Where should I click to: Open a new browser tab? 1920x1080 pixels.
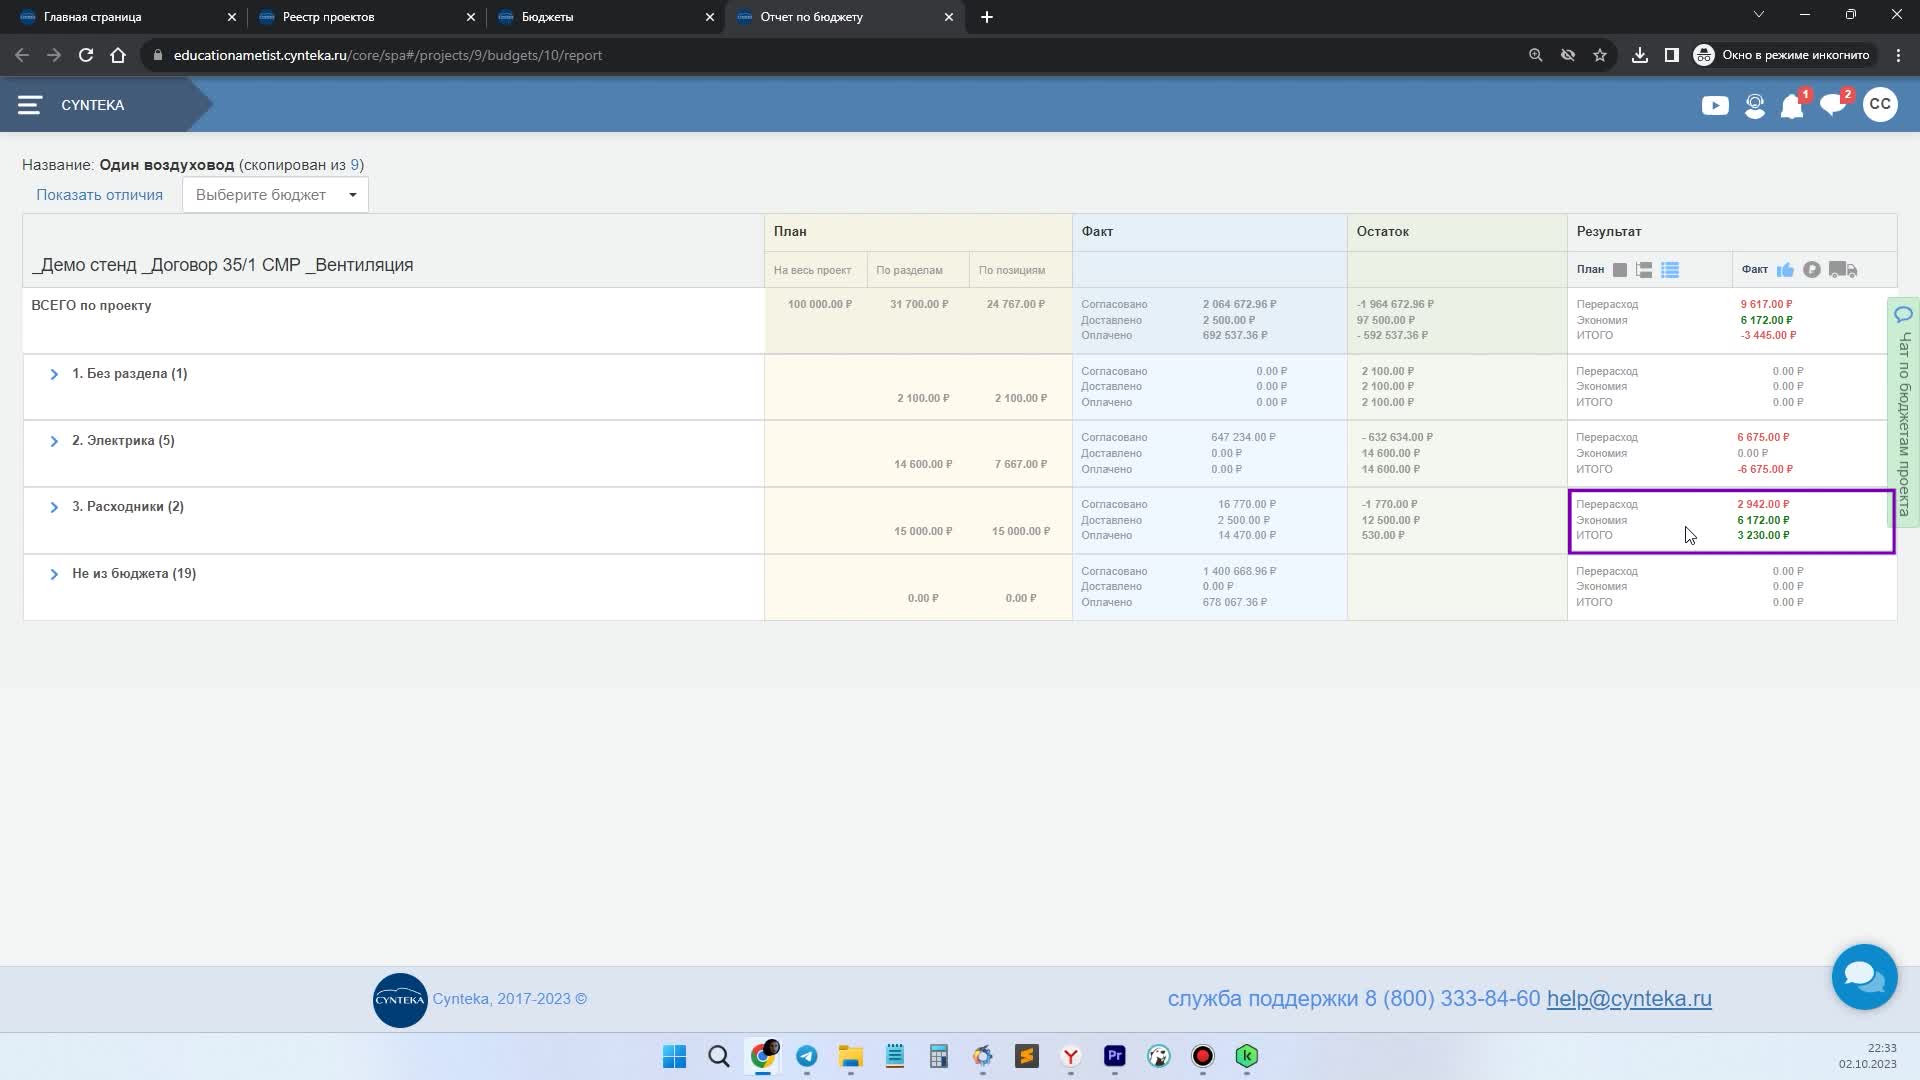tap(987, 17)
